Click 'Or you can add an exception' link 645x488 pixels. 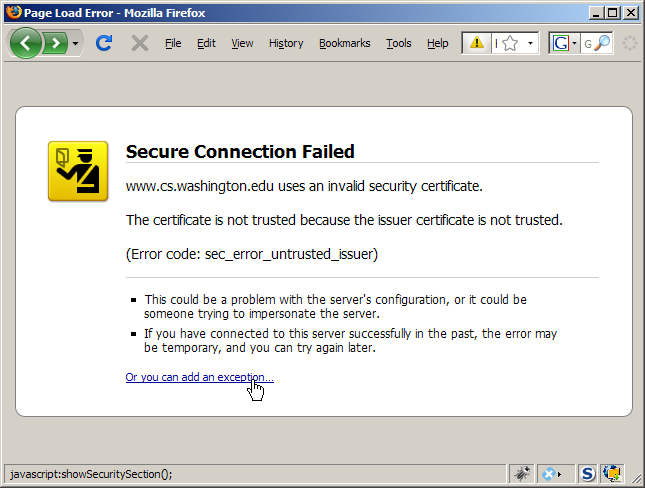coord(199,377)
